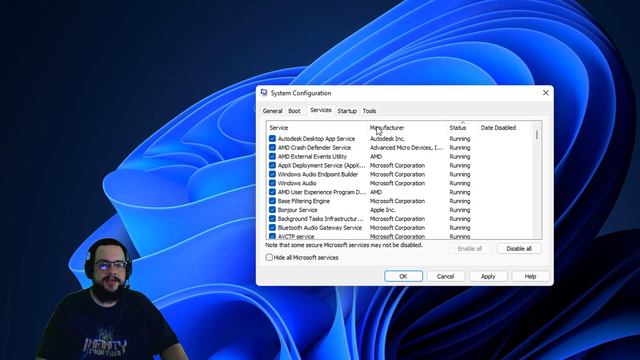Uncheck AMD User Experience Program checkbox
This screenshot has height=360, width=640.
click(272, 192)
